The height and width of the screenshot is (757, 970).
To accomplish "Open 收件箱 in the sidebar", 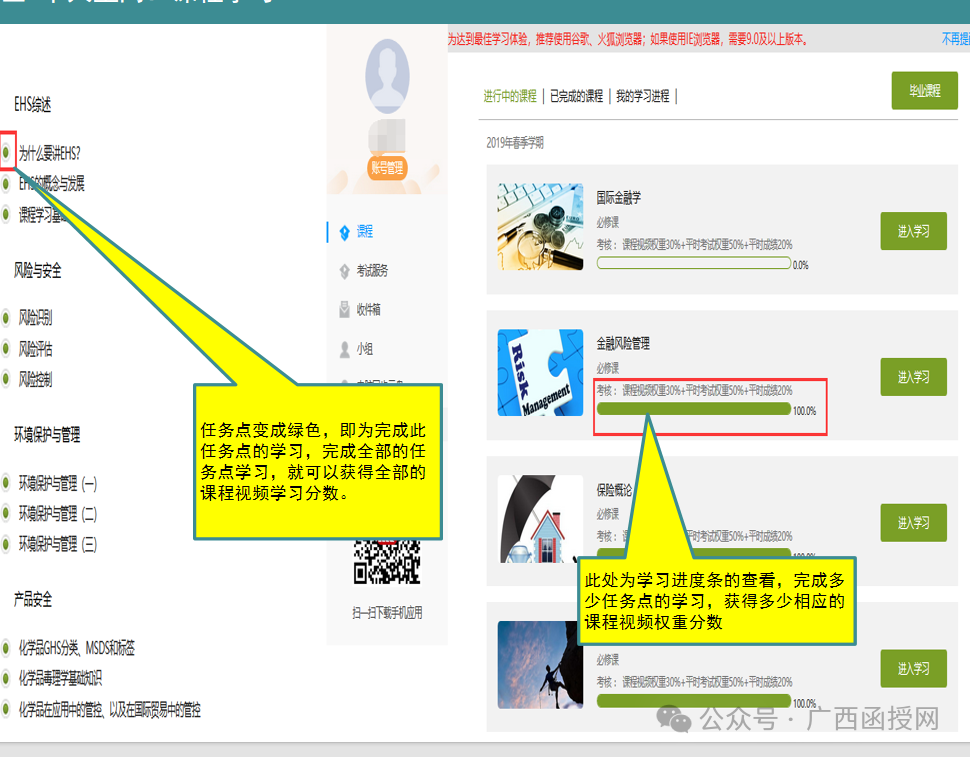I will (x=368, y=309).
